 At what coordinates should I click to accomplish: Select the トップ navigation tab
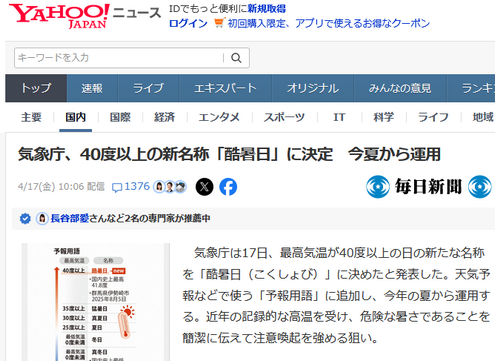pos(36,88)
